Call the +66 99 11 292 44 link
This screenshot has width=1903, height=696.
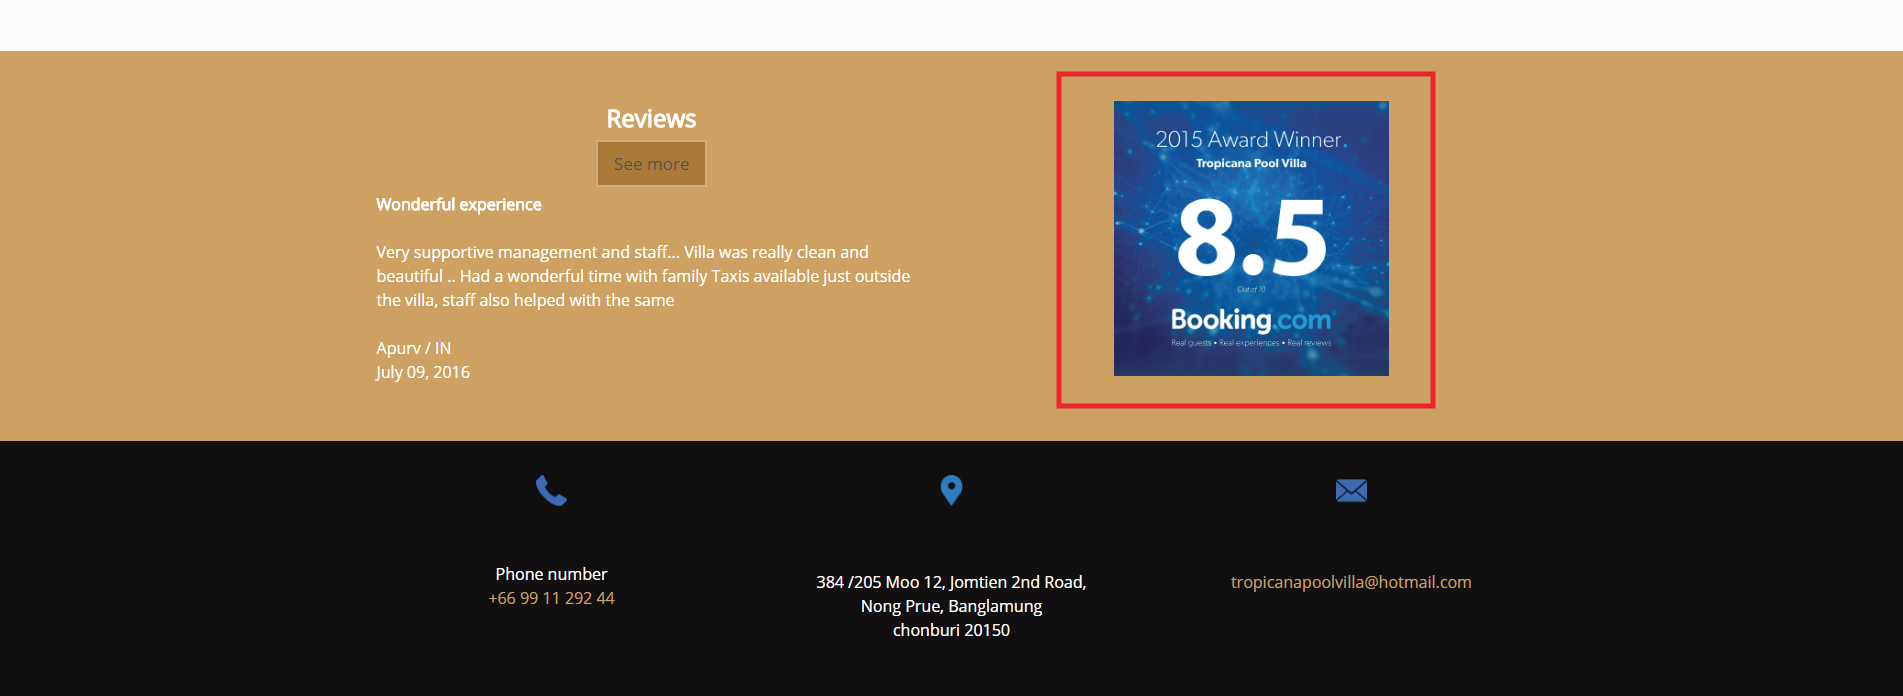(x=551, y=598)
